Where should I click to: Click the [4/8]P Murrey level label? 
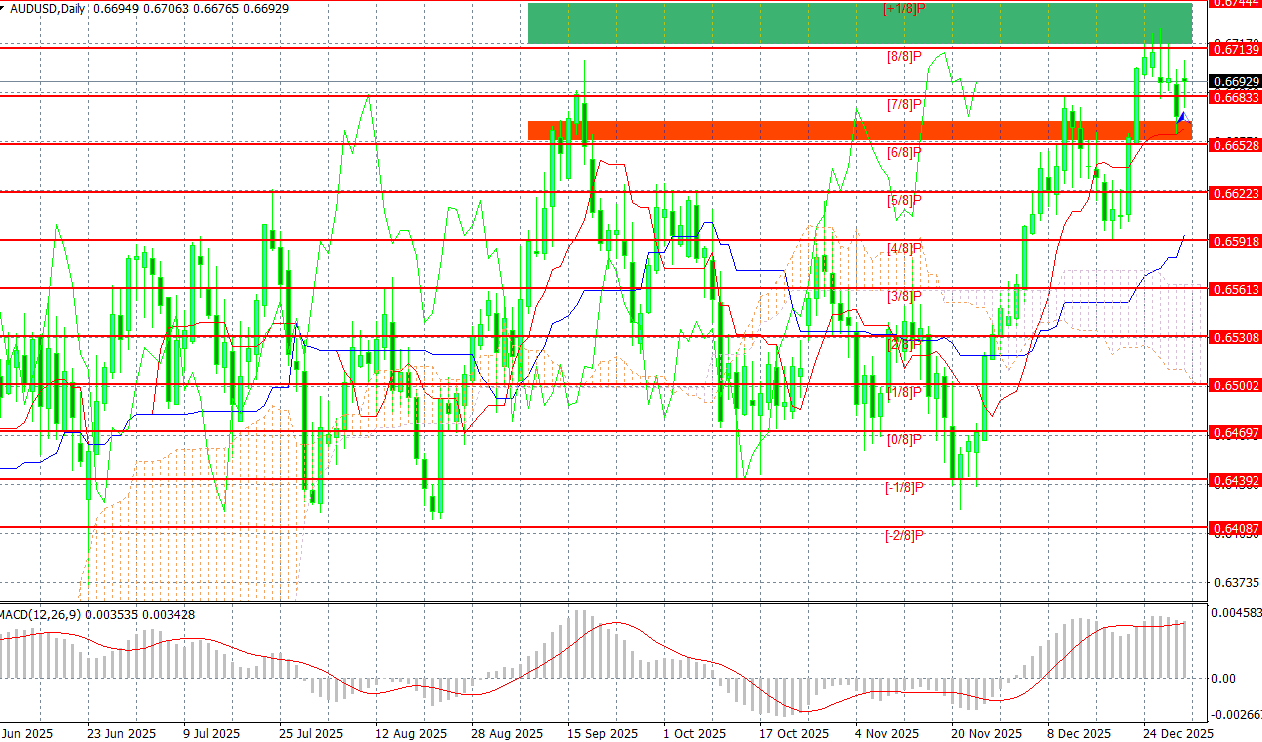click(x=905, y=248)
